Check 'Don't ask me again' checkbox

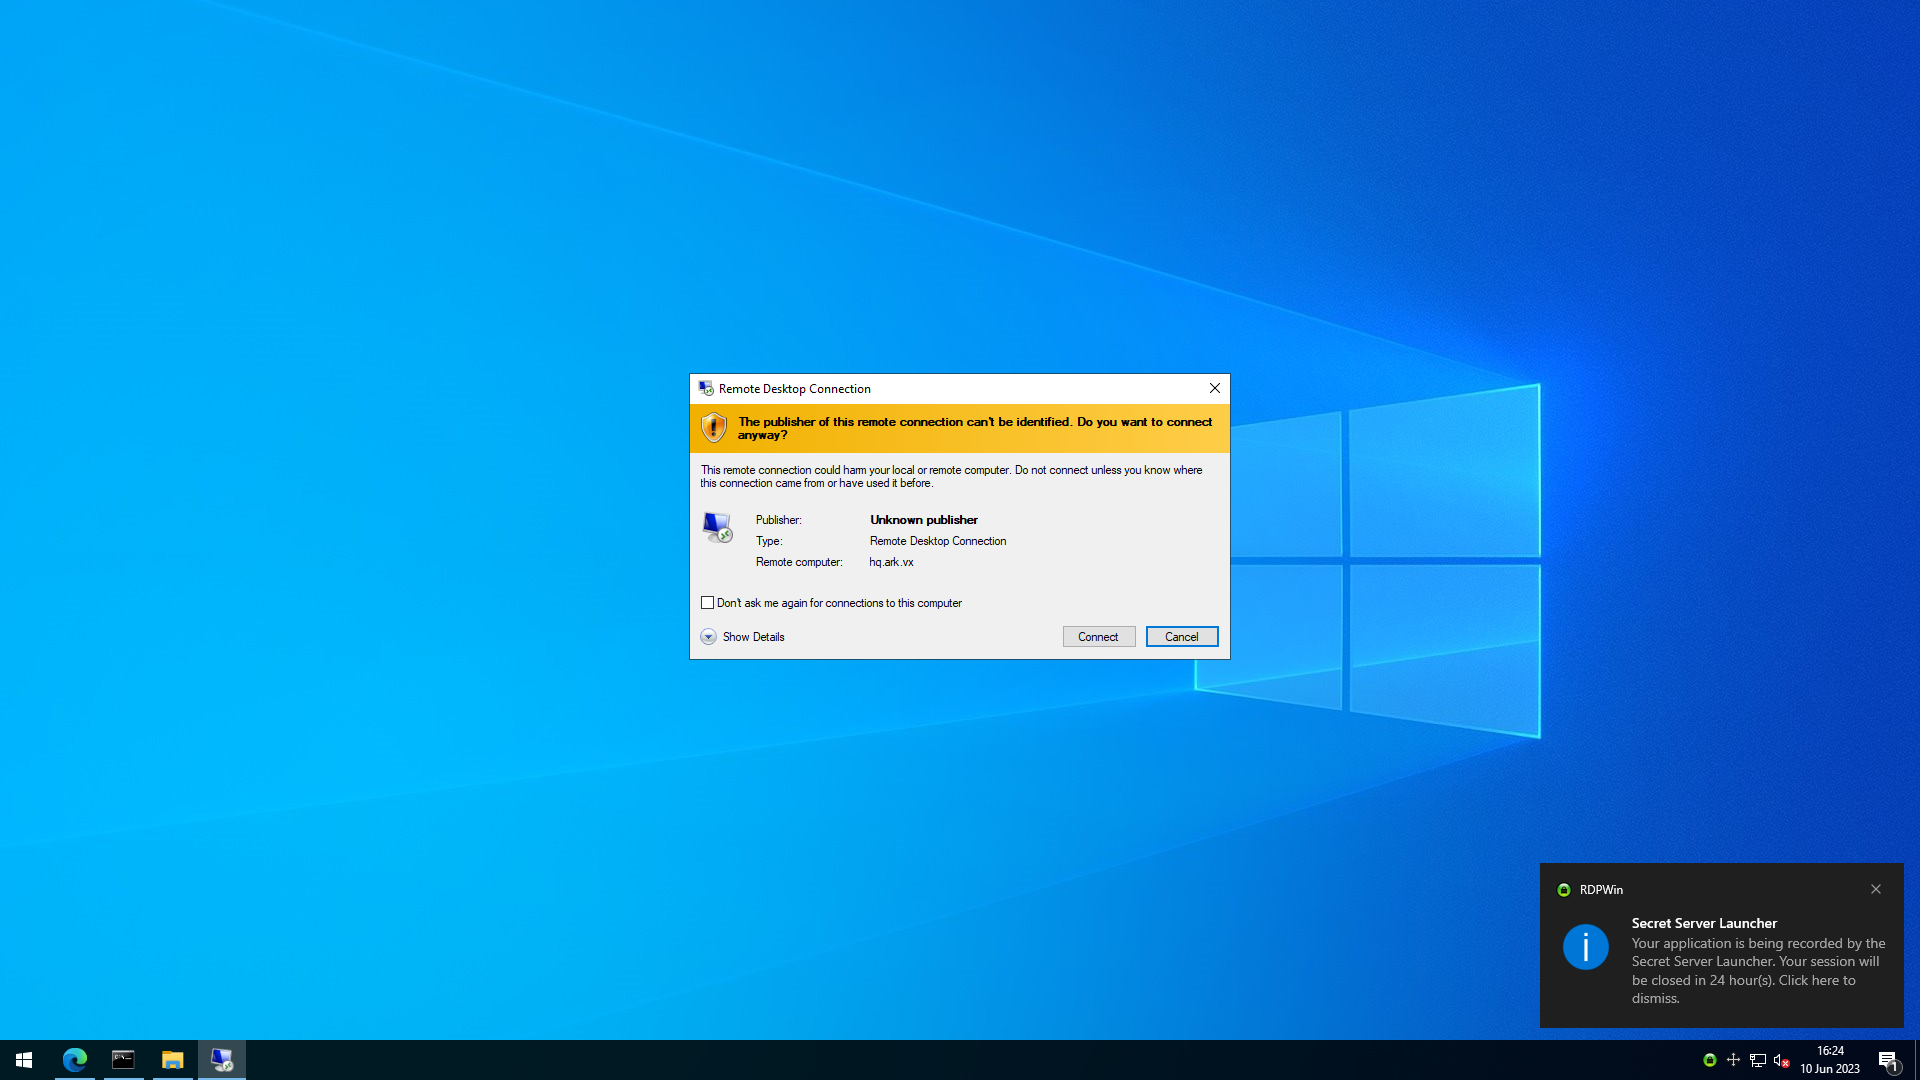[708, 603]
